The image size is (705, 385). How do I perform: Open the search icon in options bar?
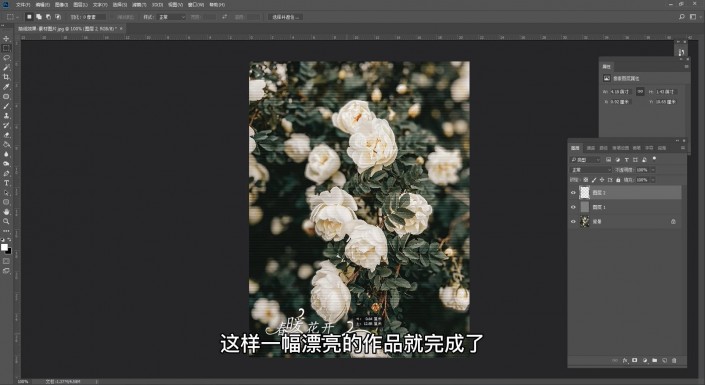[682, 17]
